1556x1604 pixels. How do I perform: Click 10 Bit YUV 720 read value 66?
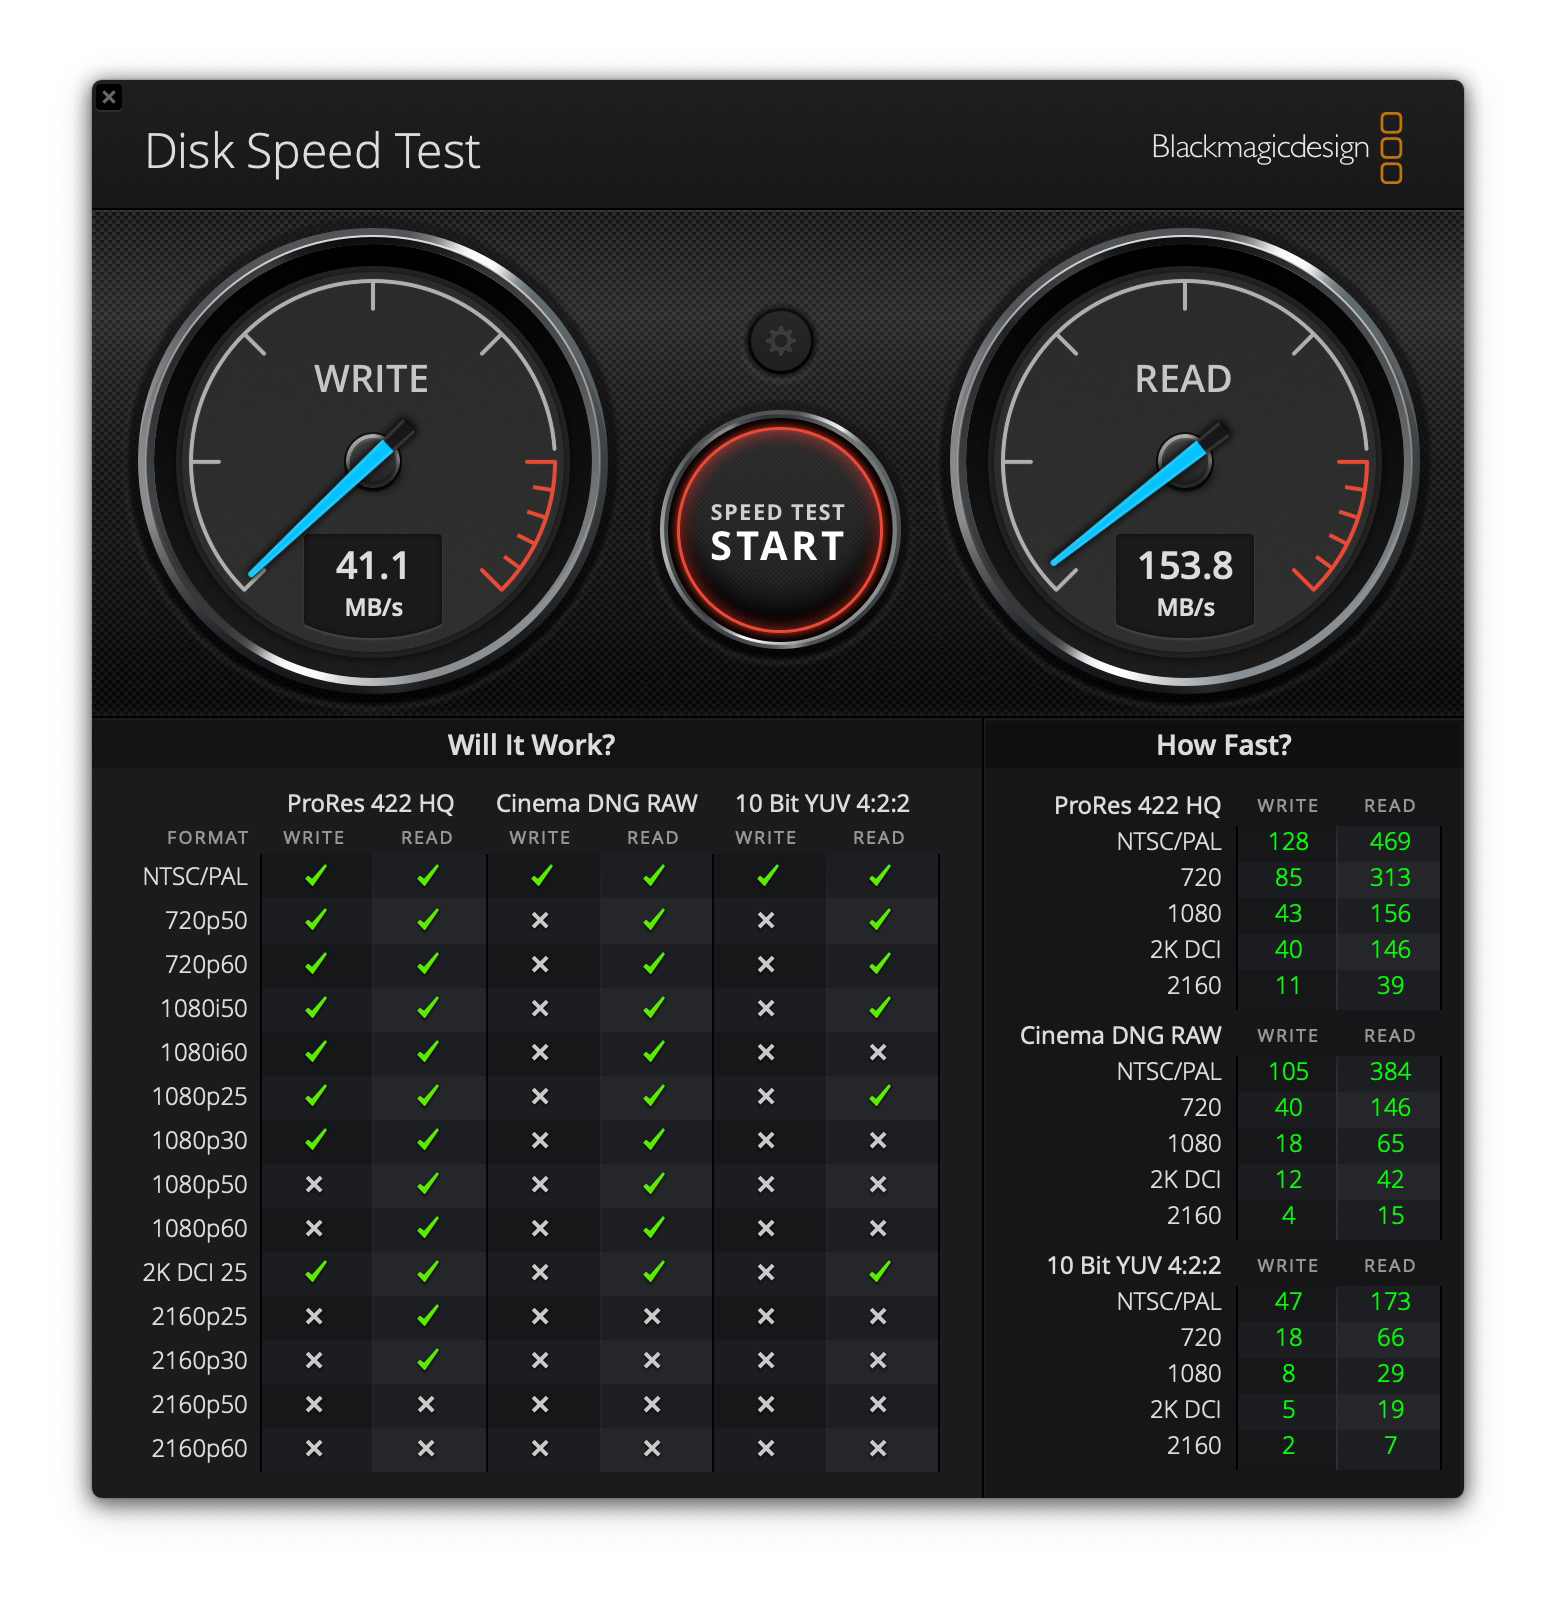point(1390,1338)
